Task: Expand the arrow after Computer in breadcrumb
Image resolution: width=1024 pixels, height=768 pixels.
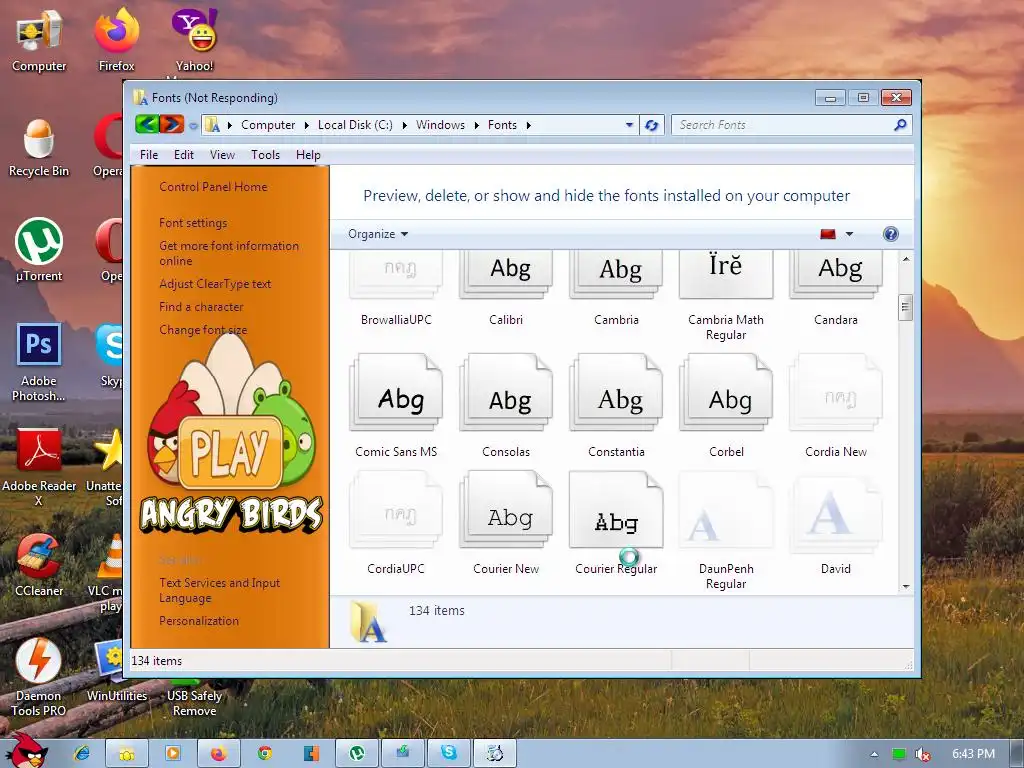Action: click(306, 125)
